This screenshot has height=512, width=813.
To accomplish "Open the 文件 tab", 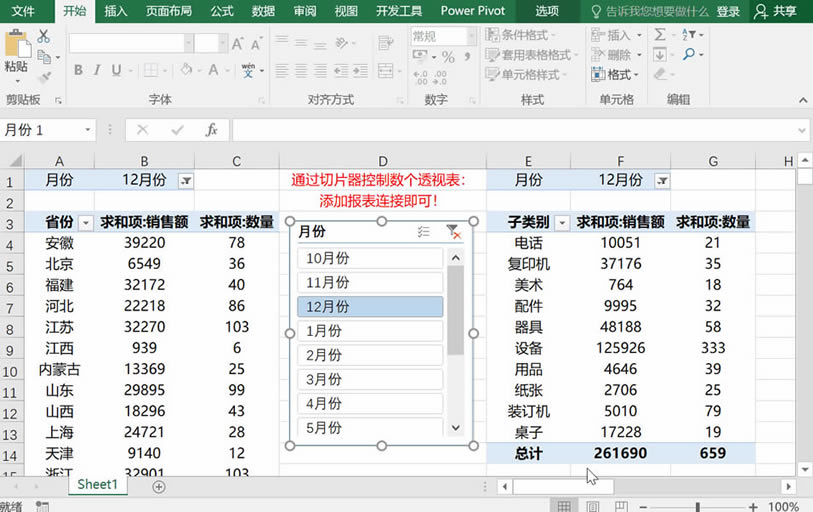I will [23, 11].
